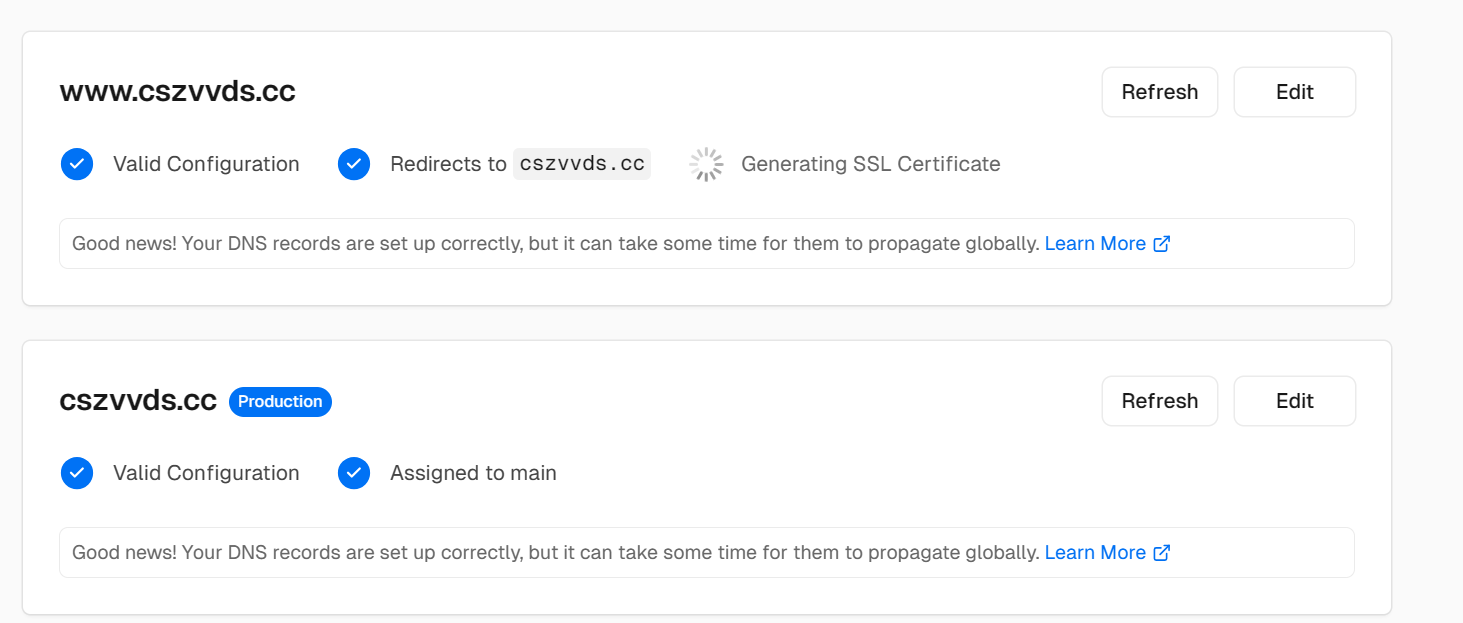Open Learn More link in Production domain card
Viewport: 1463px width, 623px height.
(x=1095, y=553)
